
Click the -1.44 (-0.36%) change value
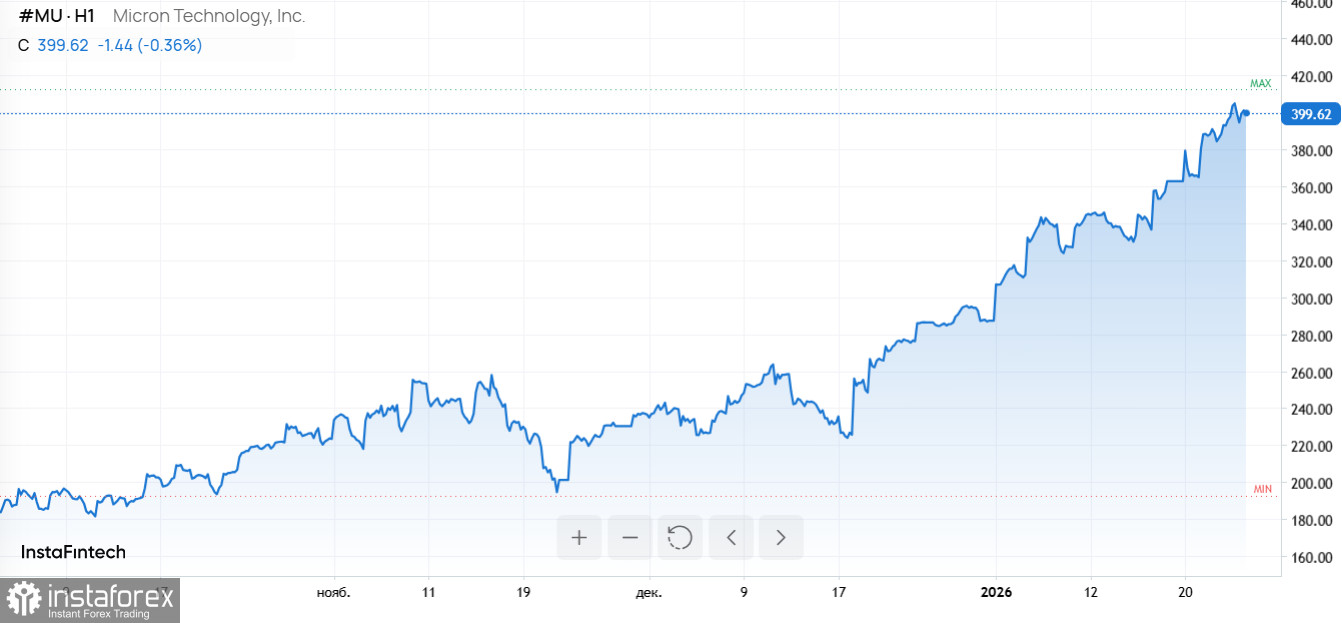149,45
